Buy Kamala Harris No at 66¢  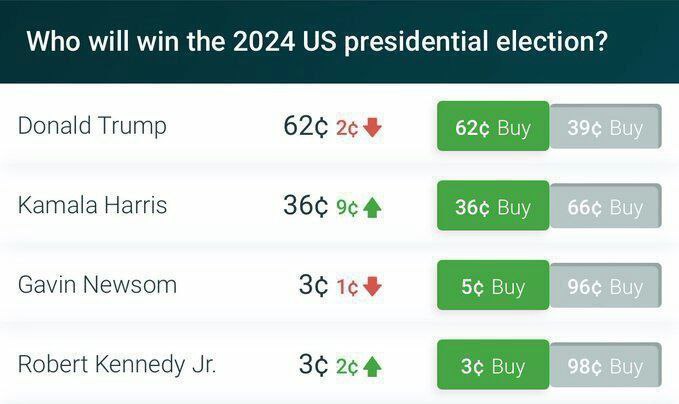point(605,206)
